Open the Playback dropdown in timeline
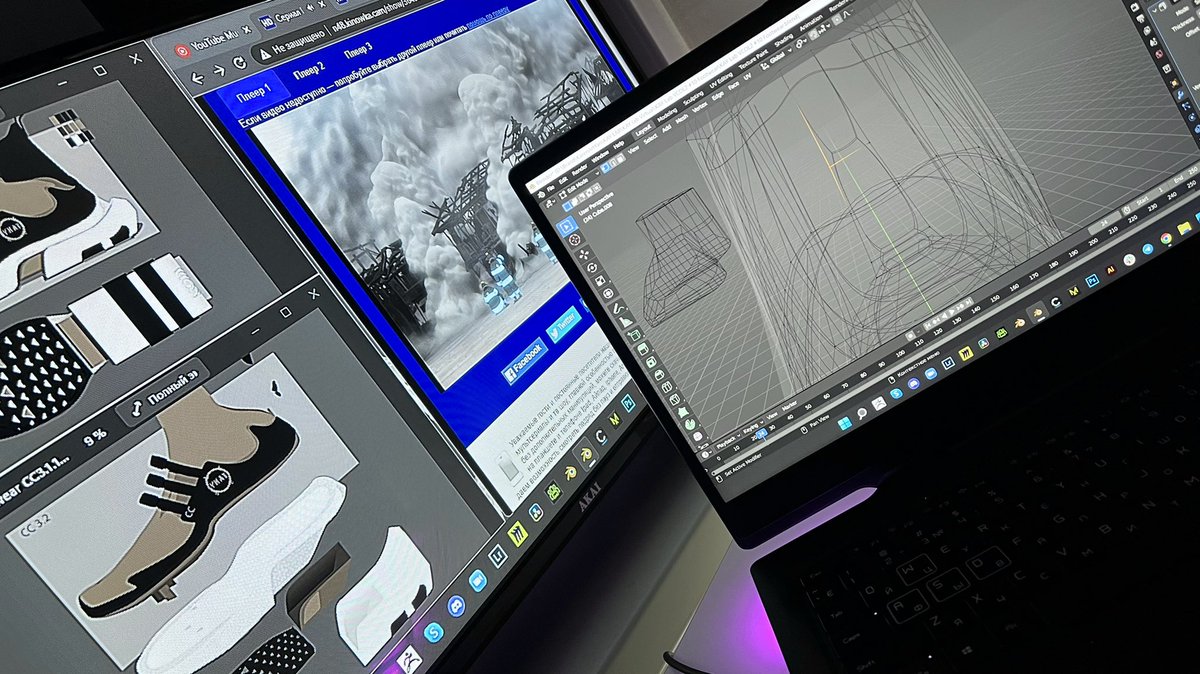Viewport: 1200px width, 674px height. coord(728,440)
